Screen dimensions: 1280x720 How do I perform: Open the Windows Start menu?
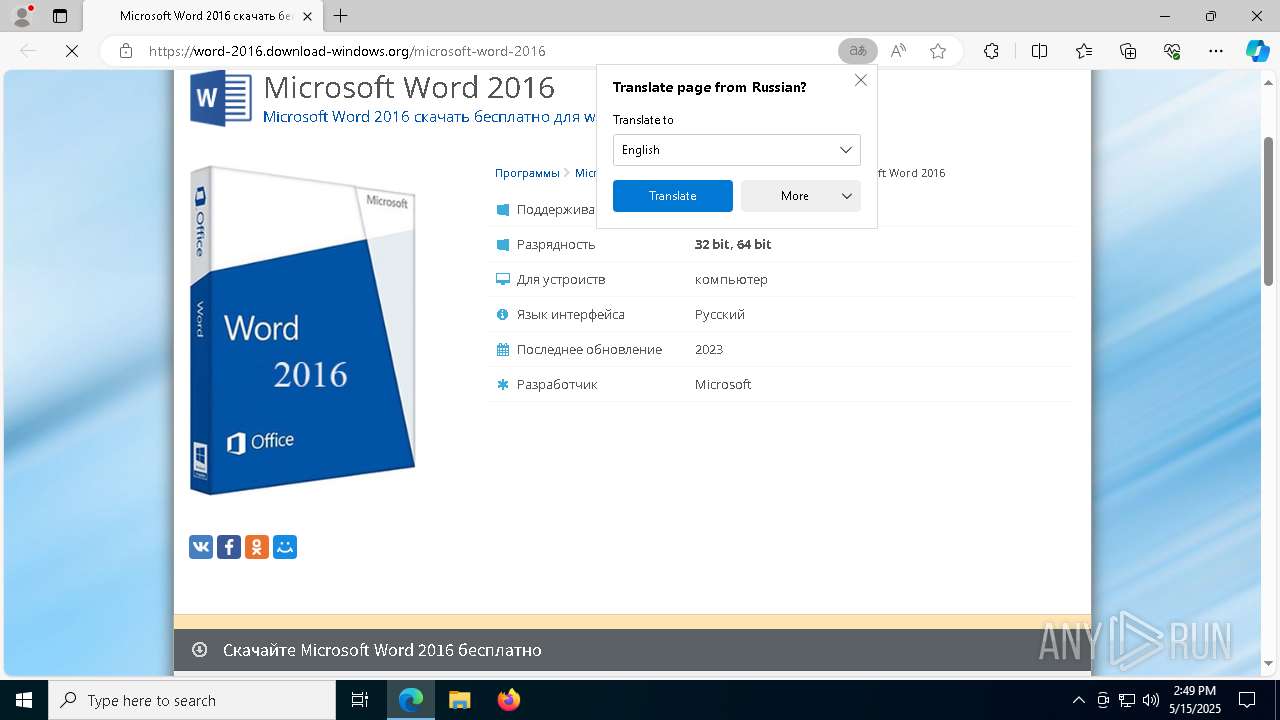pos(23,700)
